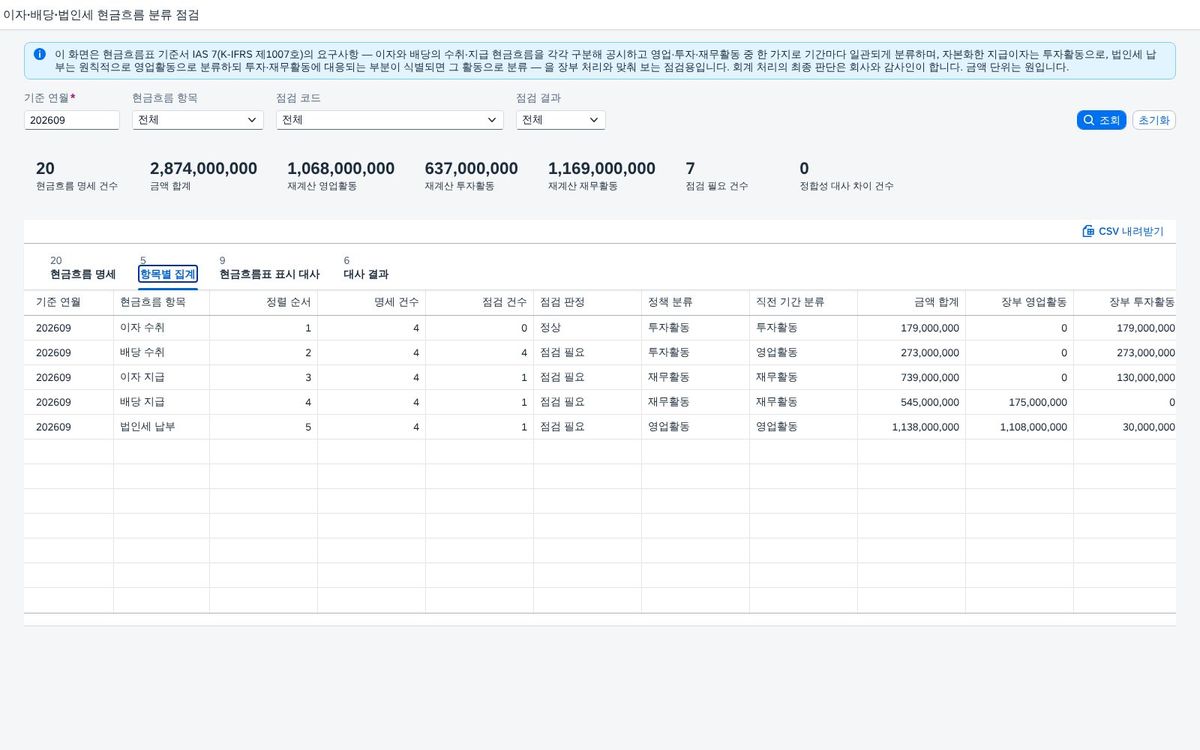Sort by the 현금흐름 항목 column header
Viewport: 1200px width, 750px height.
point(161,302)
